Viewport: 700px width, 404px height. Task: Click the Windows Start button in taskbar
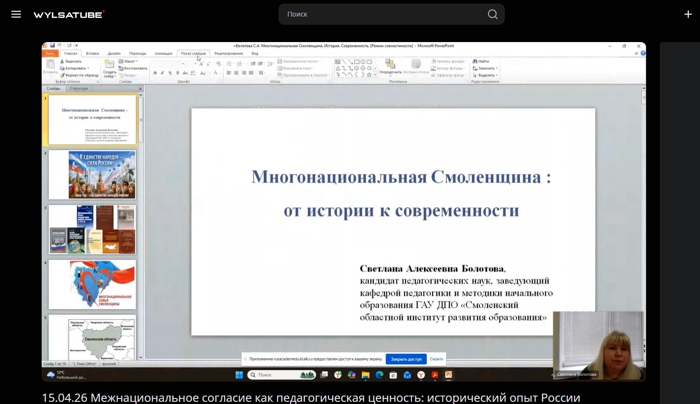coord(239,375)
